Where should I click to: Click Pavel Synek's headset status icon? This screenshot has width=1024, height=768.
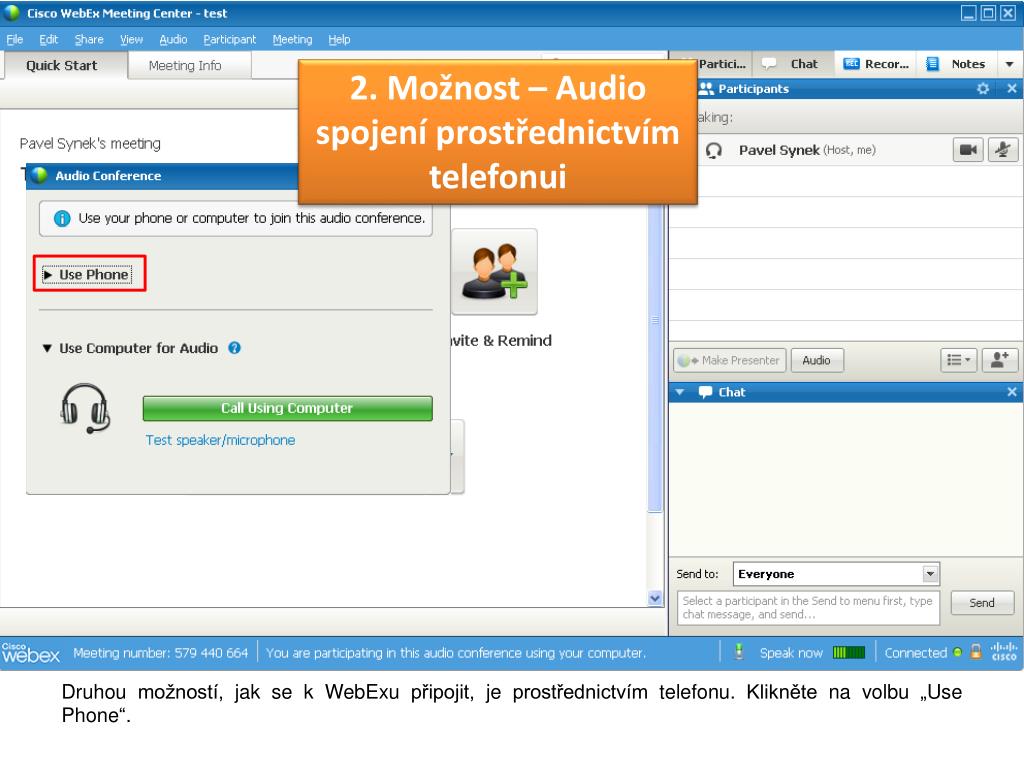tap(714, 151)
